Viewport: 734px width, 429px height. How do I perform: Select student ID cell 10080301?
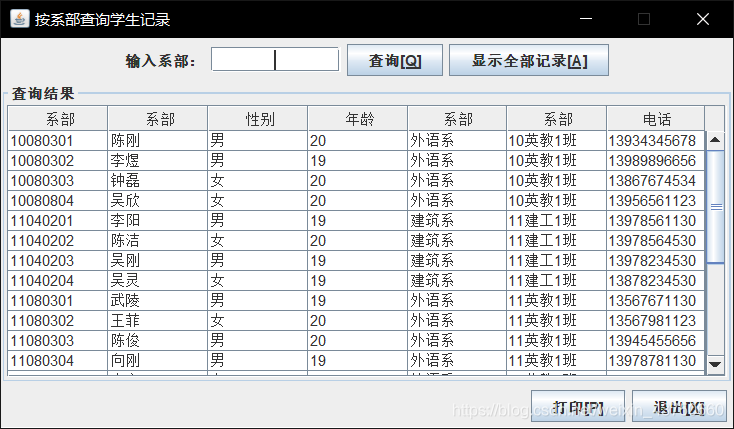point(58,141)
